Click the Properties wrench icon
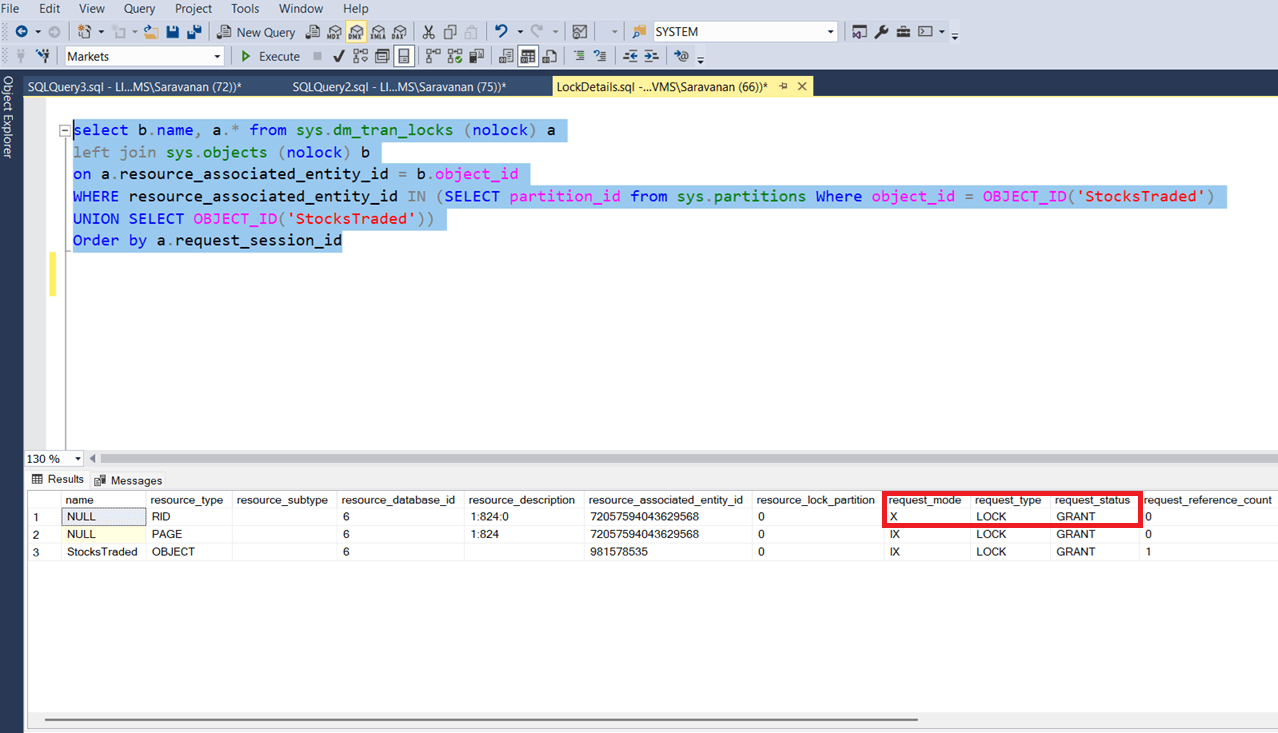The image size is (1278, 733). point(881,32)
